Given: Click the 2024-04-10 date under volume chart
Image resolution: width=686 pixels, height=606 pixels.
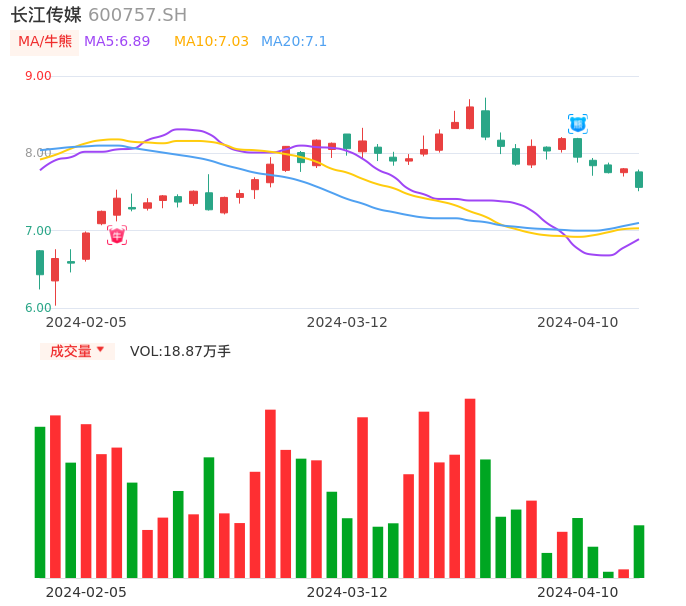Looking at the screenshot, I should pos(578,592).
